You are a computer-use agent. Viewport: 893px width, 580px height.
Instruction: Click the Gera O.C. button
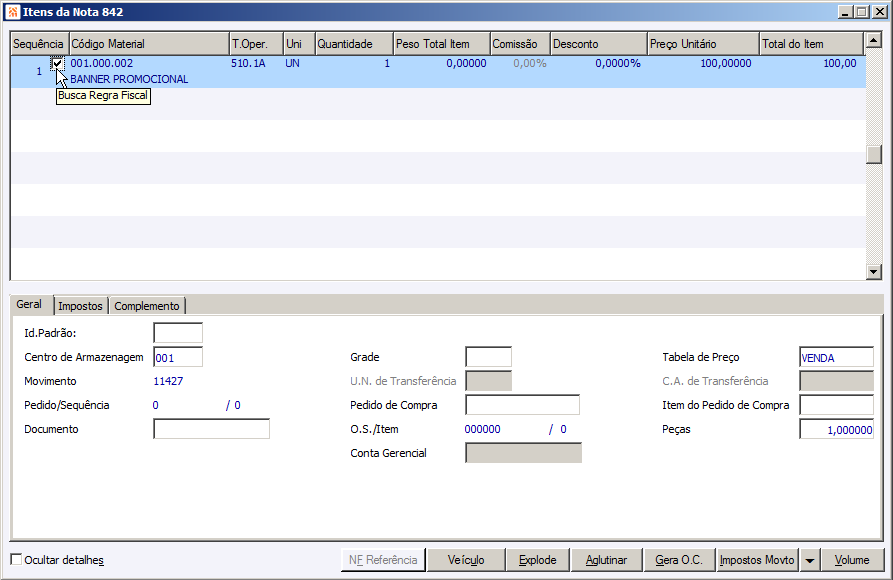(679, 560)
